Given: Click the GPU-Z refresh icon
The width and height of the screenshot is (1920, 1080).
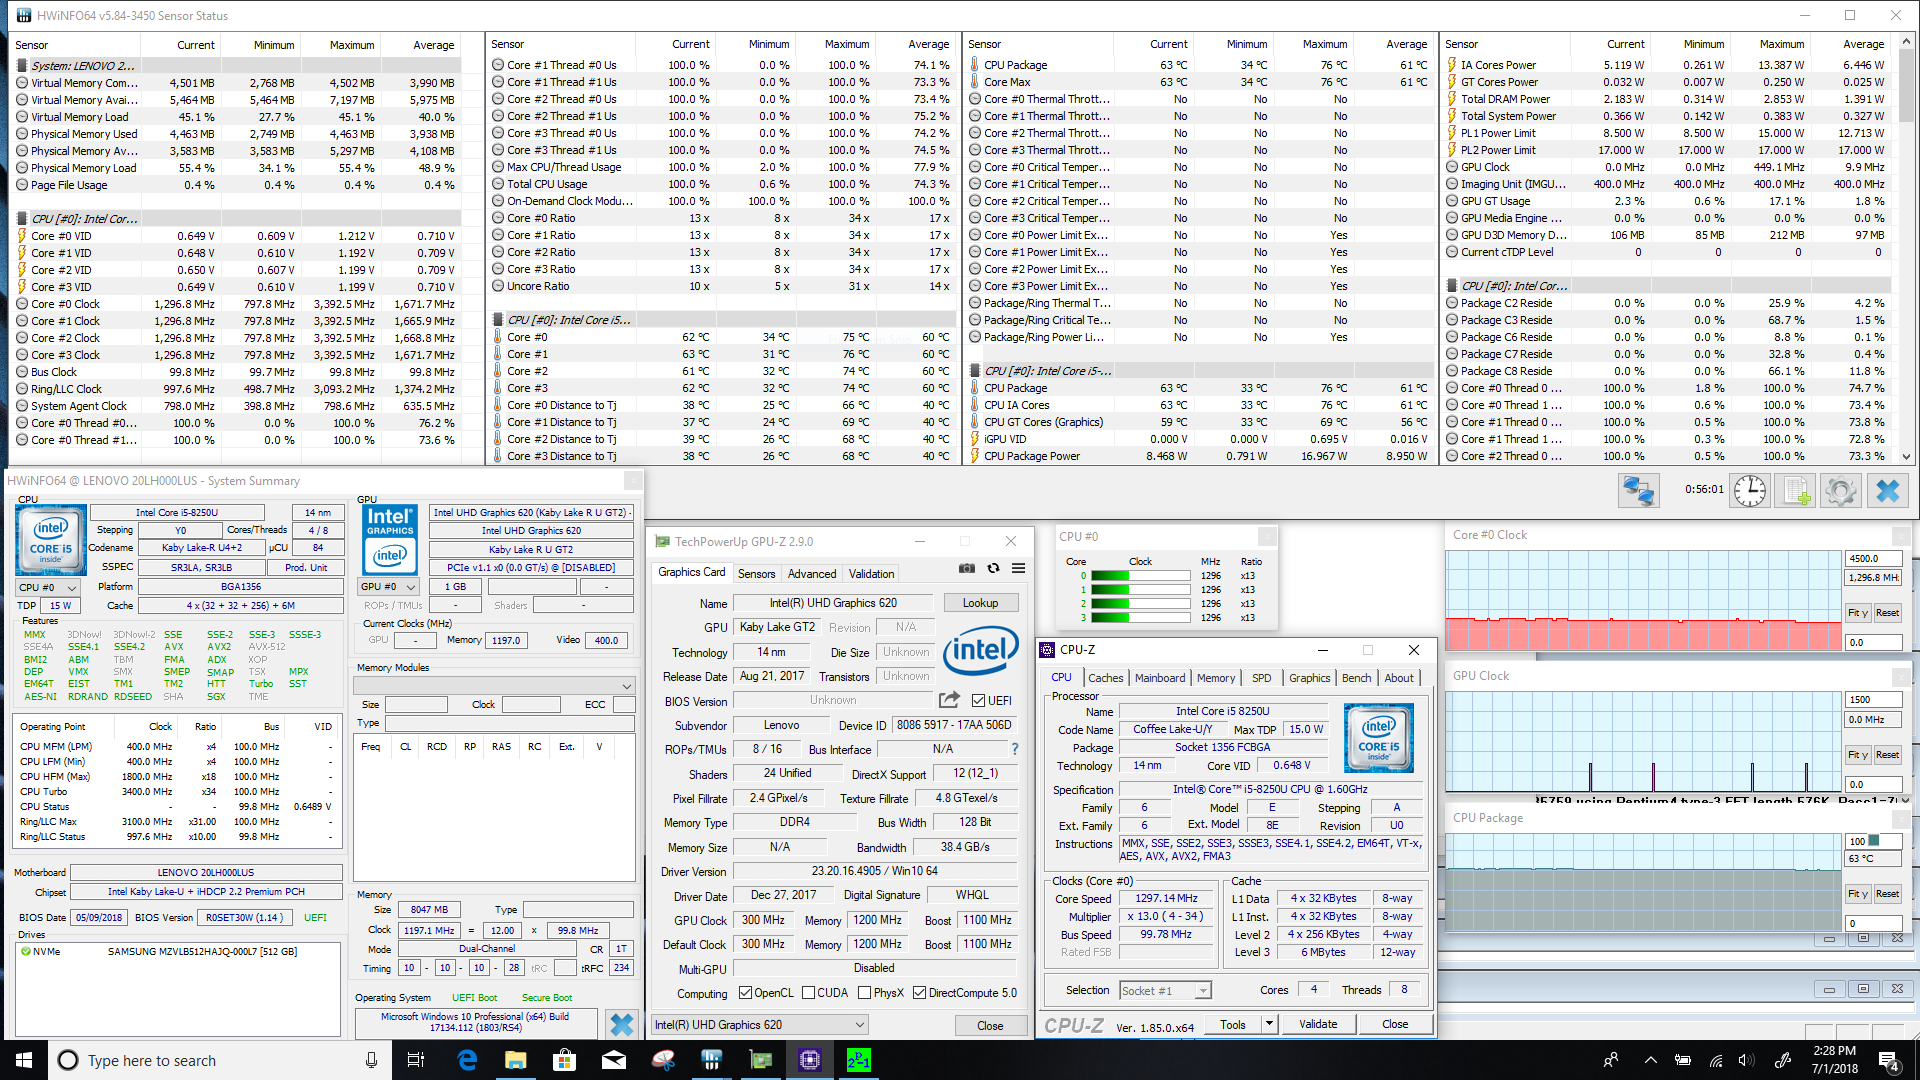Looking at the screenshot, I should tap(993, 568).
